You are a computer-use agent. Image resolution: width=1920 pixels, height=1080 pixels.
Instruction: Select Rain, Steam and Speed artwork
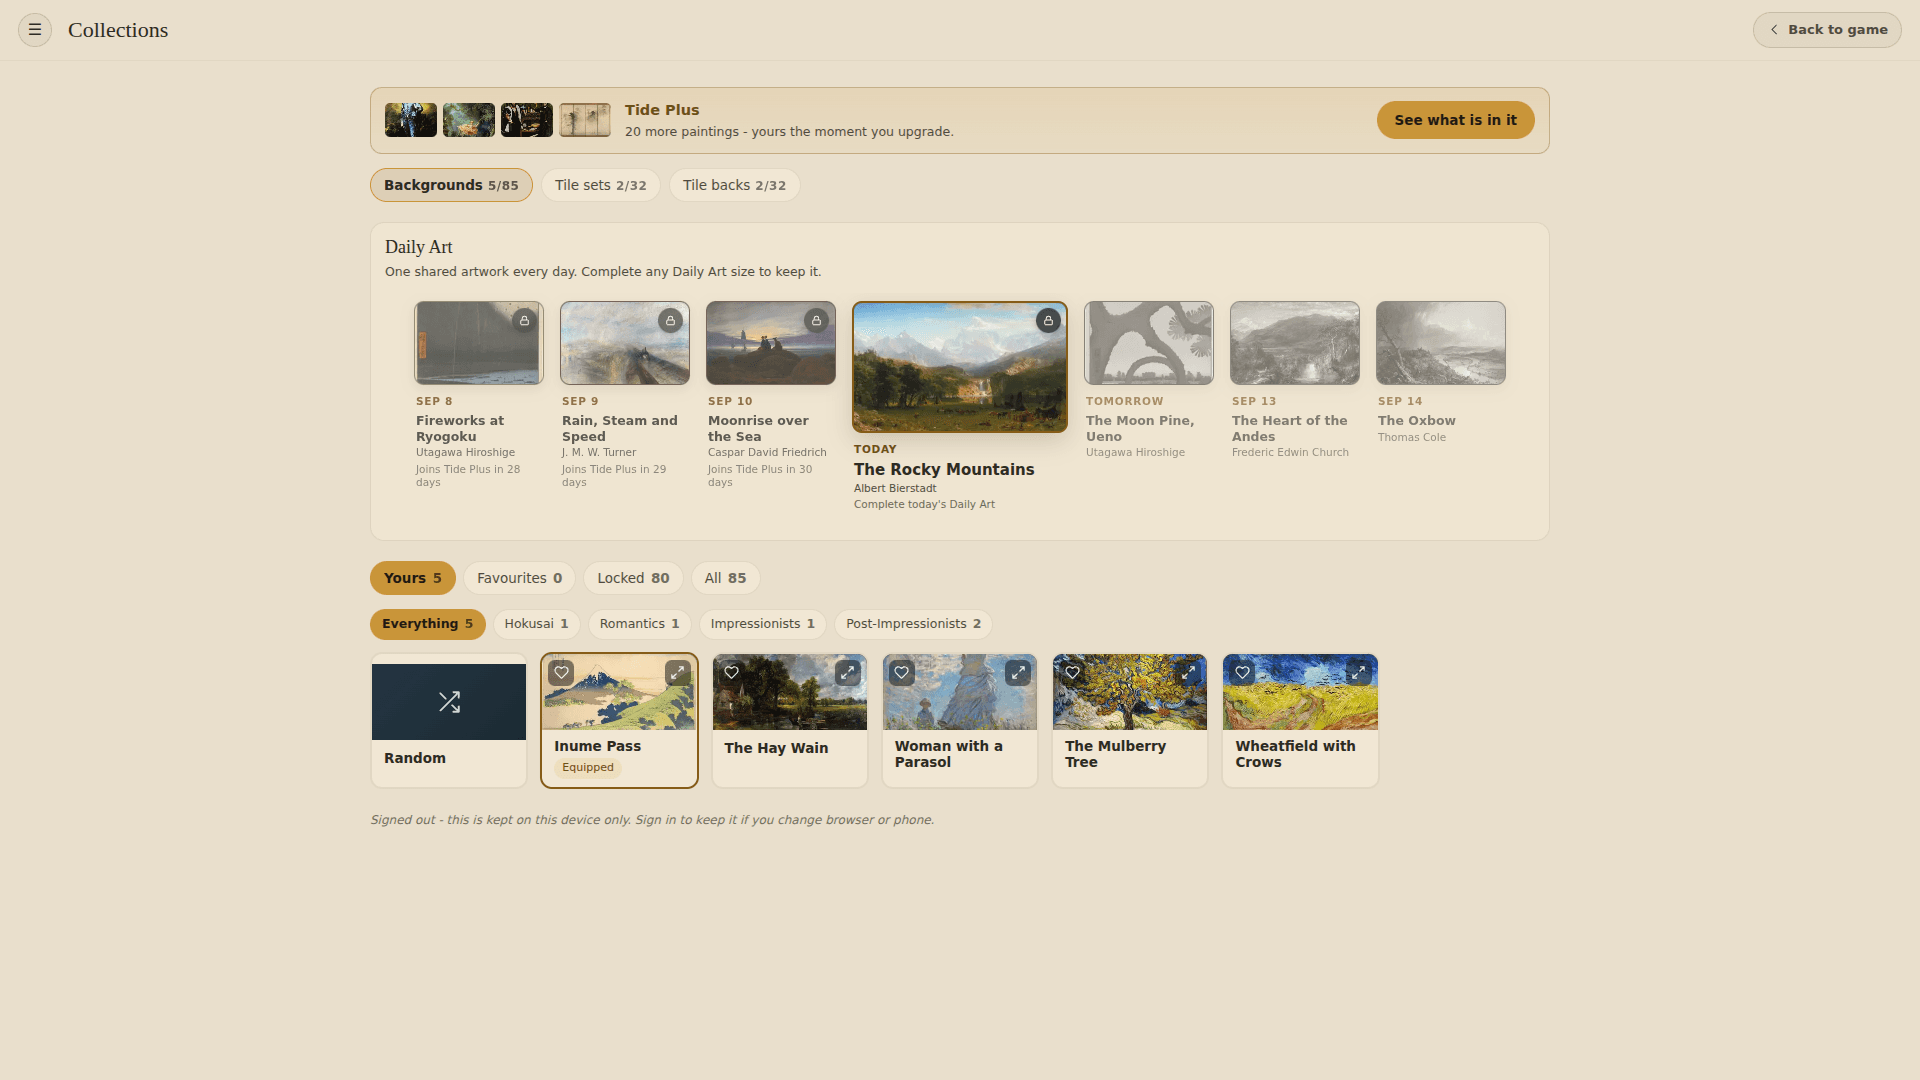625,343
